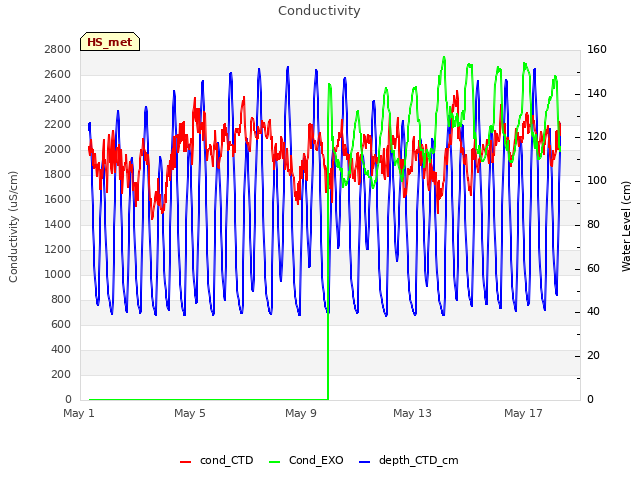
Task: Click the May 17 x-axis label
Action: tap(523, 413)
